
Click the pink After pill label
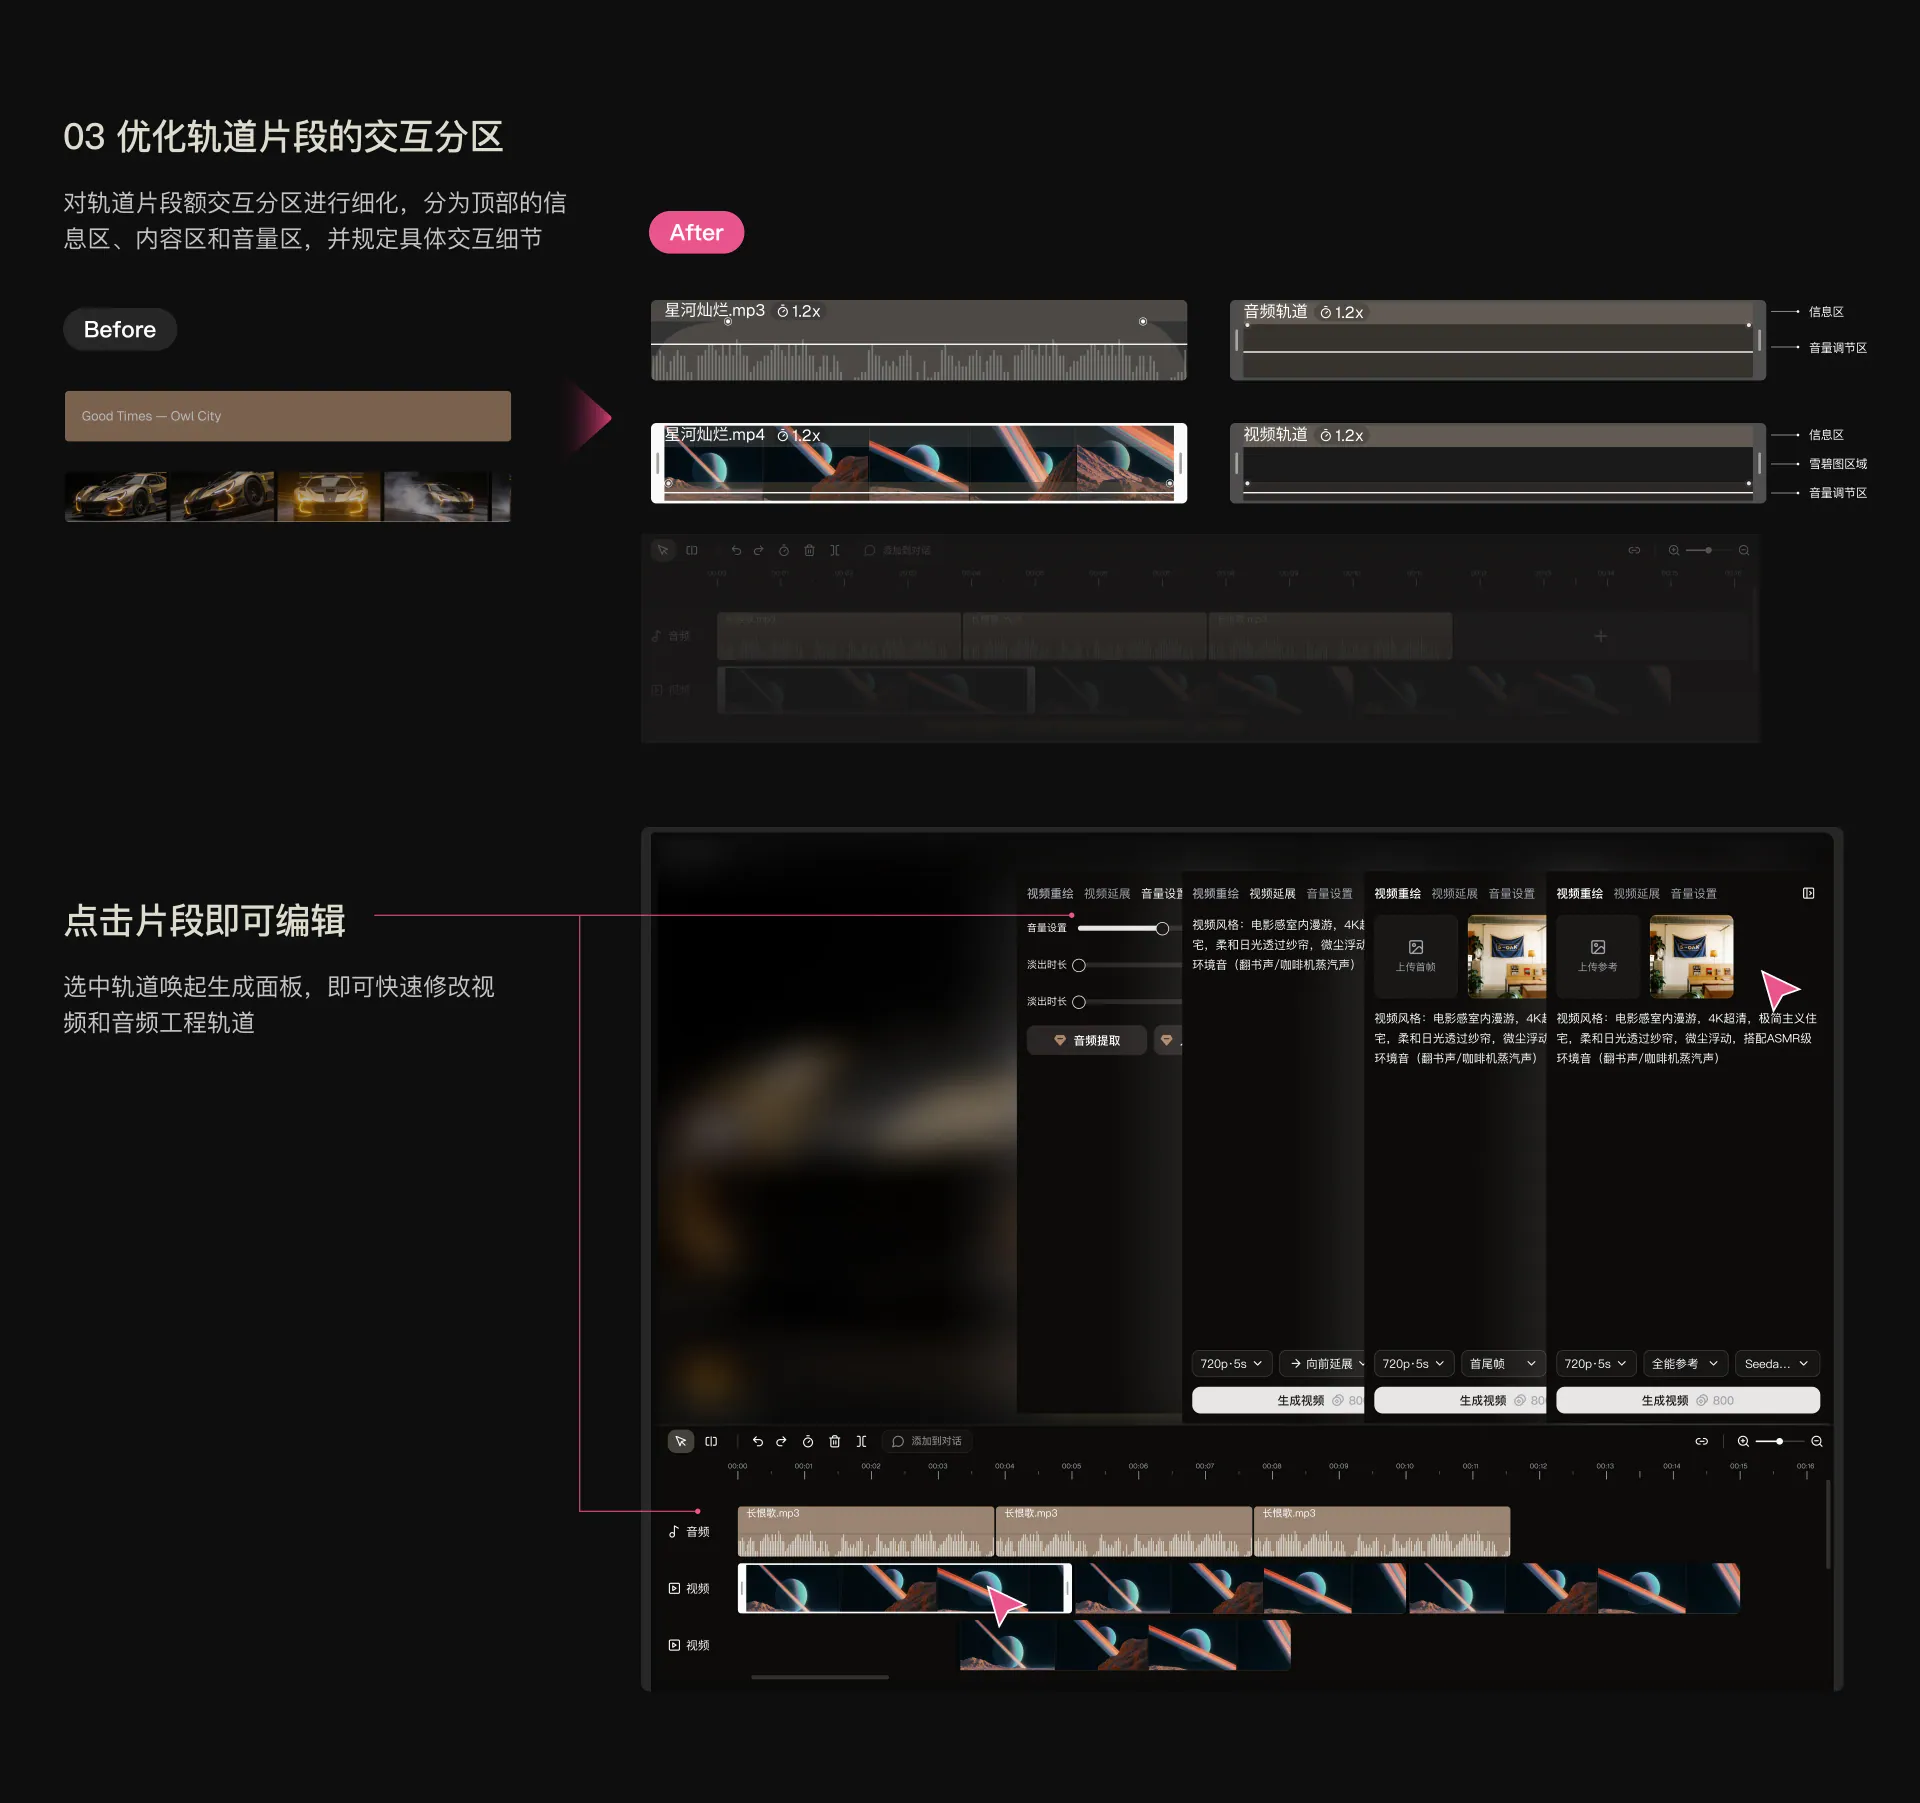coord(696,232)
